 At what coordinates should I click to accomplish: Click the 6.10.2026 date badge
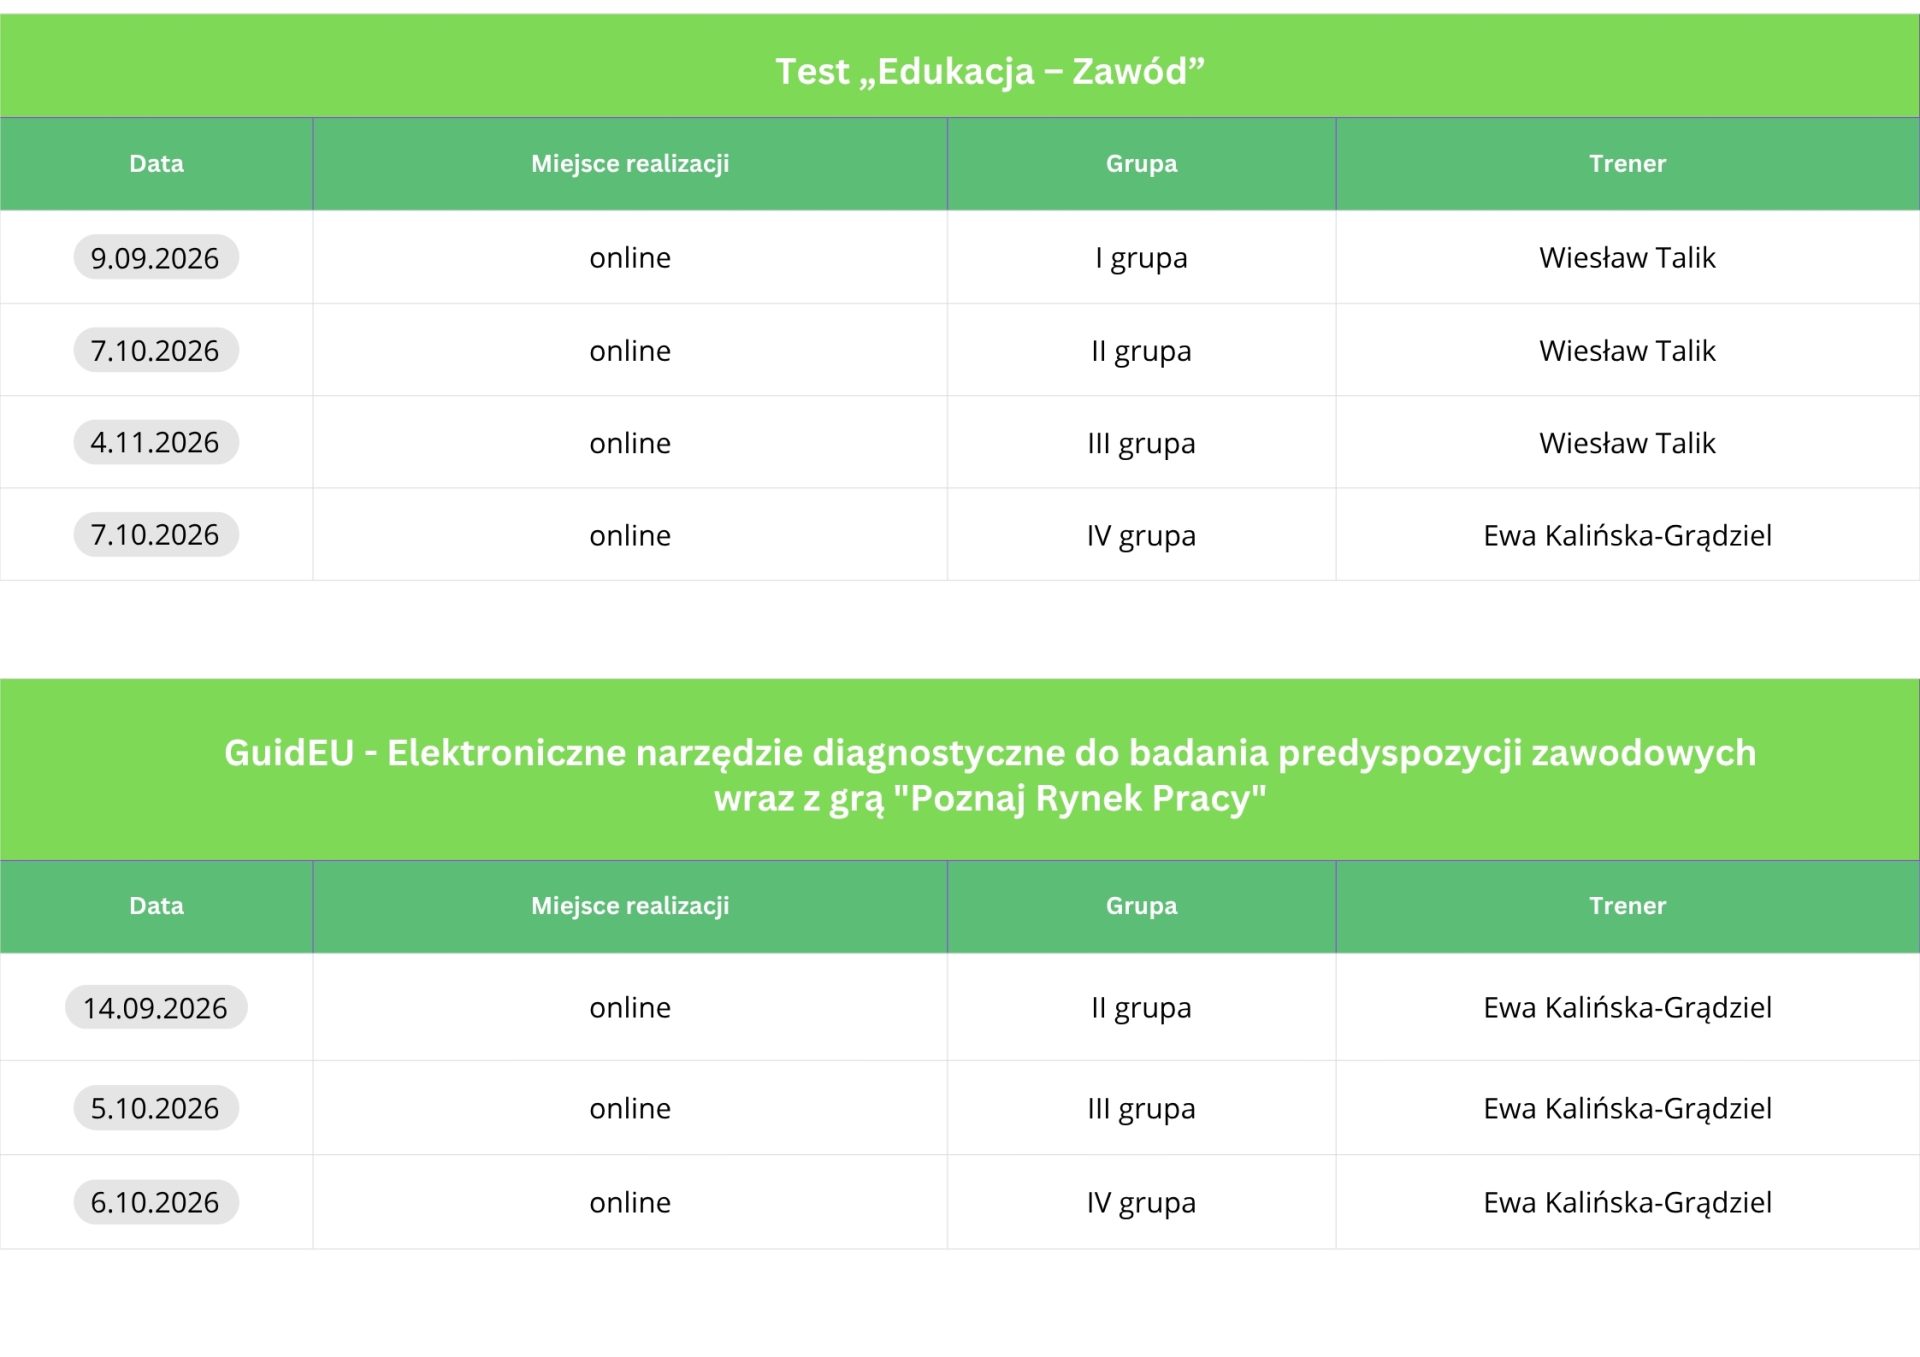point(156,1202)
